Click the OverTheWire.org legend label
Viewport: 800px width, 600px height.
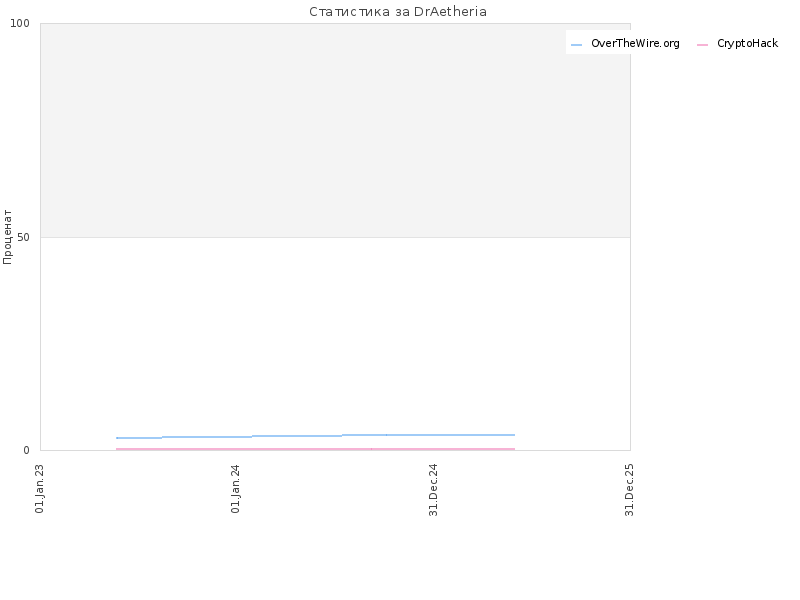(635, 44)
